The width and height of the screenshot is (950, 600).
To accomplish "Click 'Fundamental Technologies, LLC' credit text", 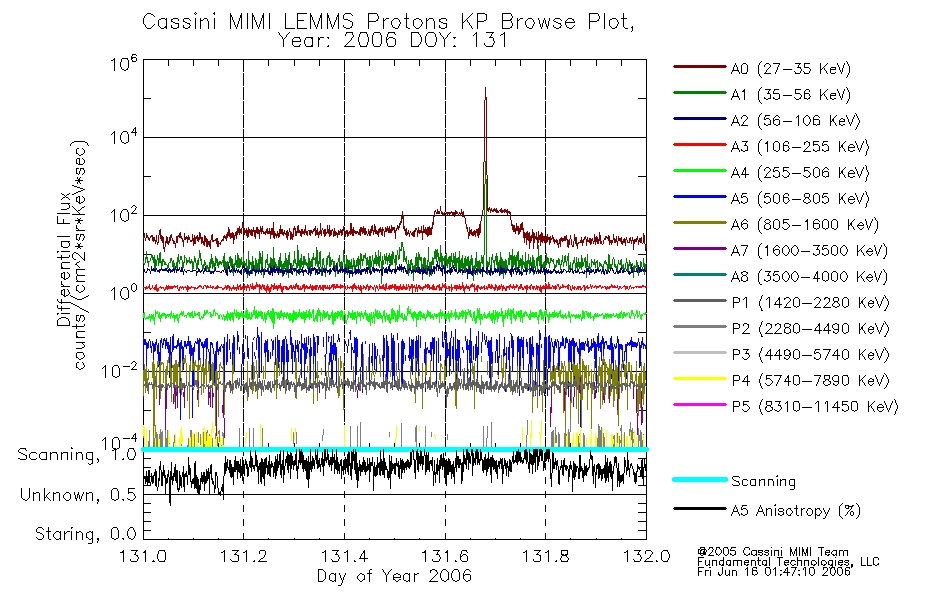I will [788, 562].
